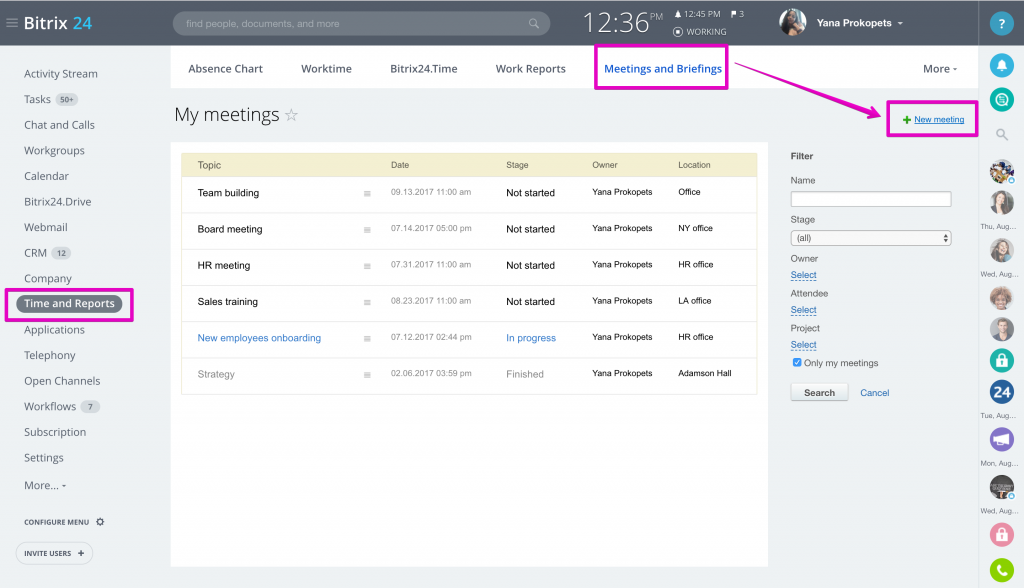
Task: Open the Bitrix24.Time tab
Action: point(424,69)
